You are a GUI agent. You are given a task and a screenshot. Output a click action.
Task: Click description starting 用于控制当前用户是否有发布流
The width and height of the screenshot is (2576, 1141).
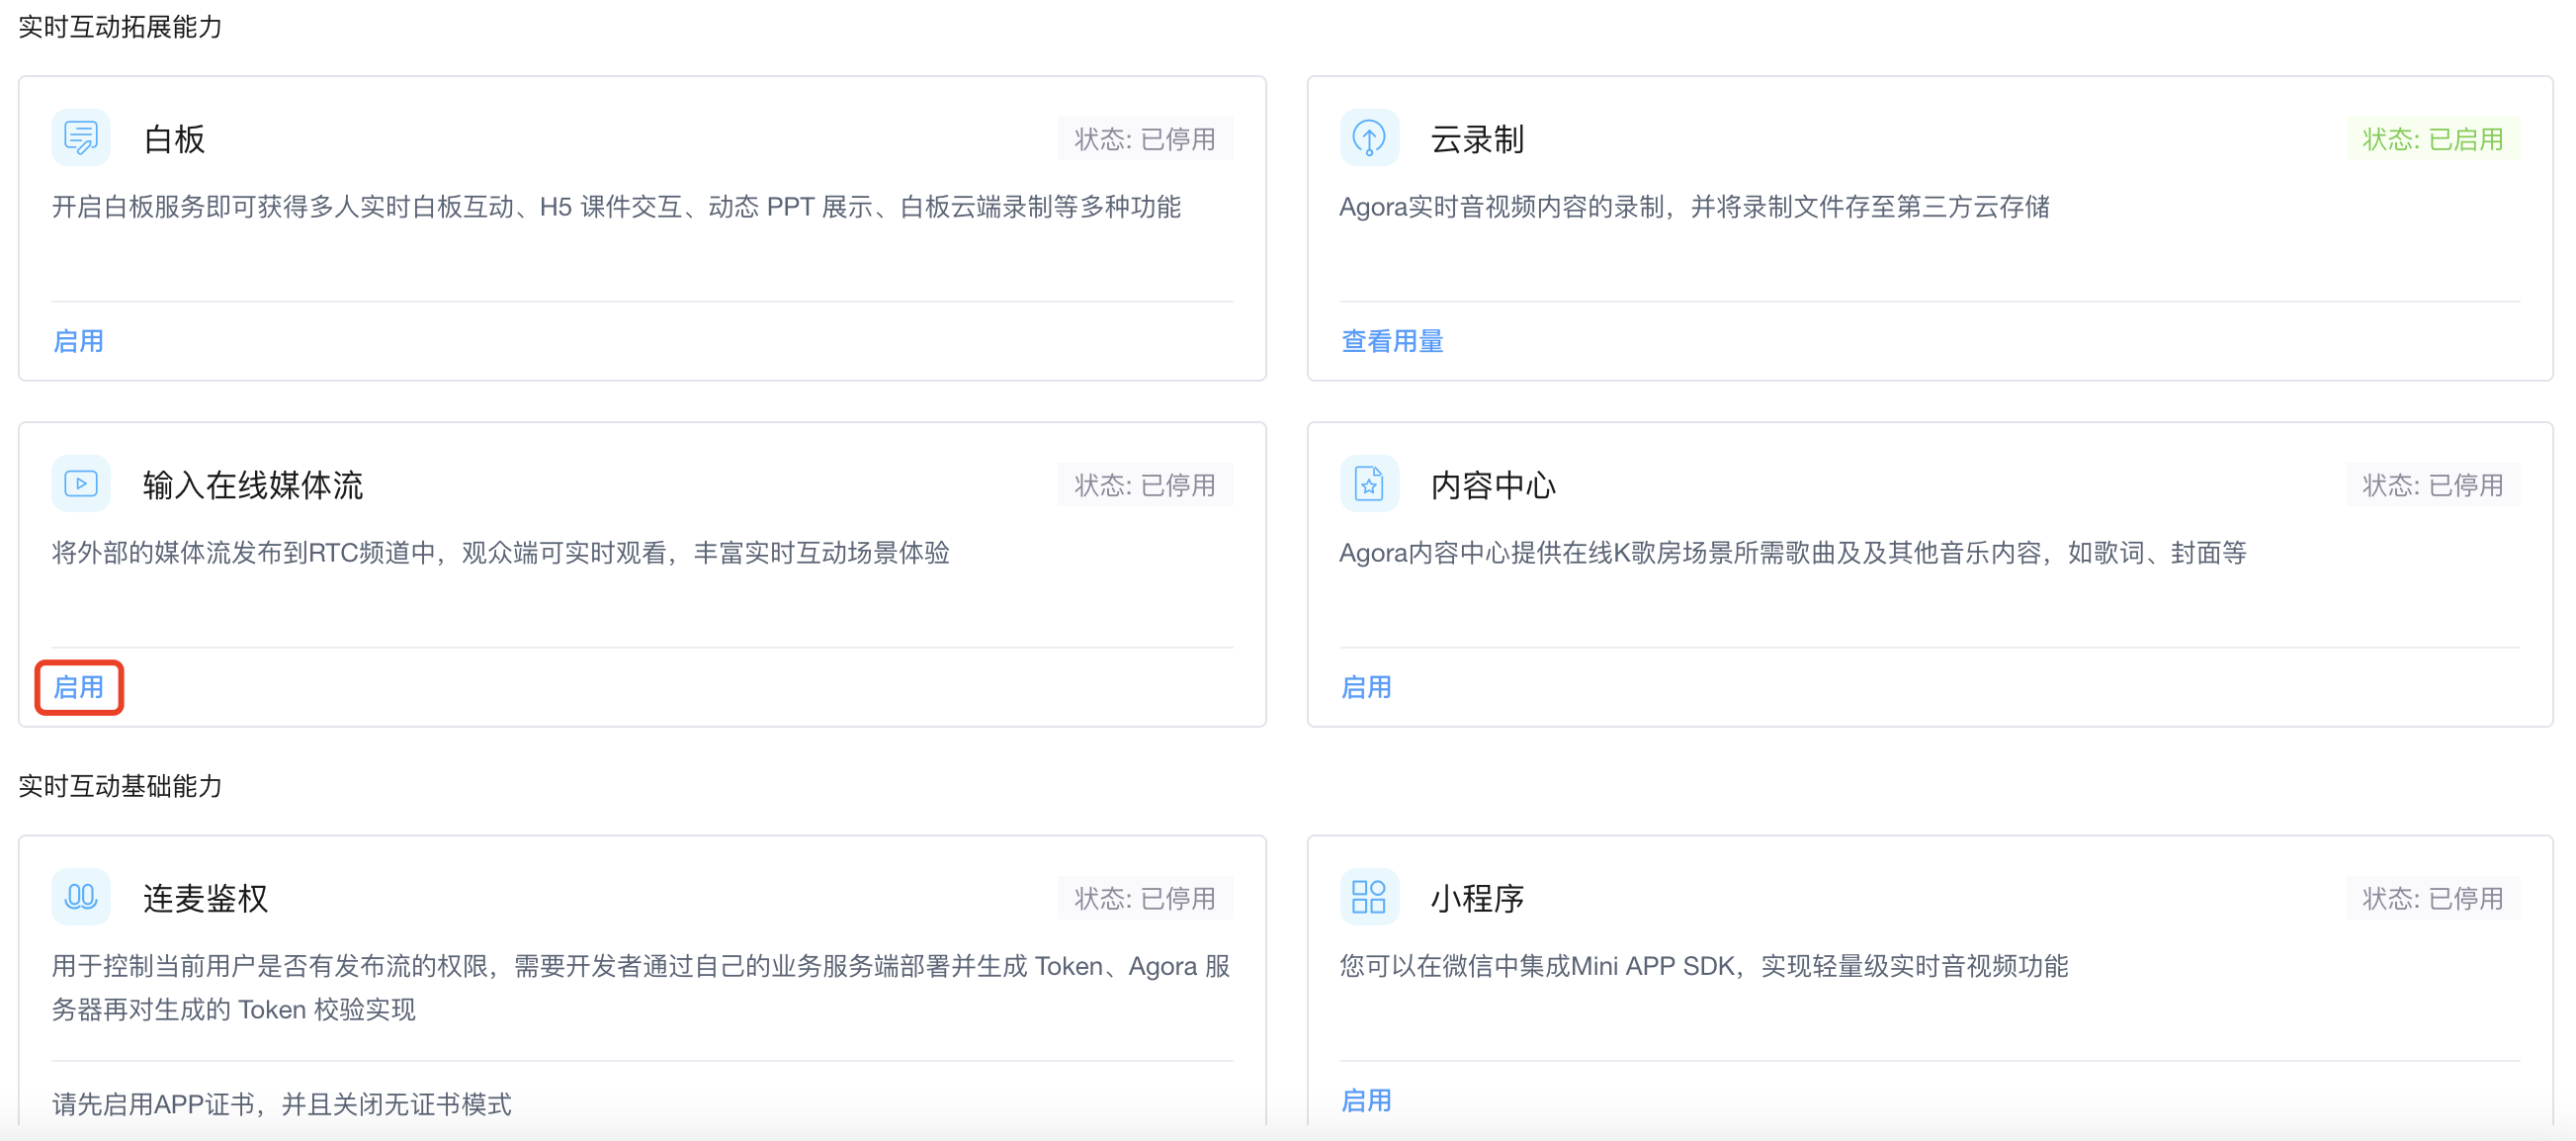click(641, 987)
